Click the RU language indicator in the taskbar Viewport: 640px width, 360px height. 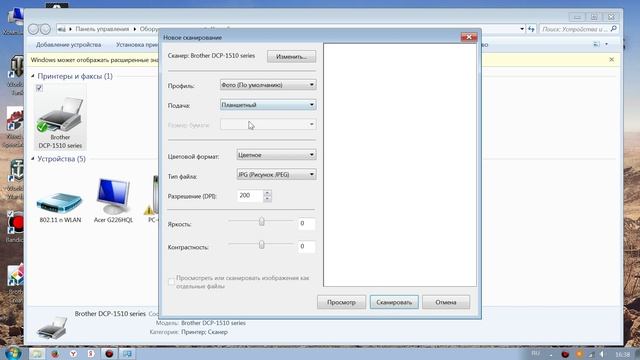click(x=536, y=353)
